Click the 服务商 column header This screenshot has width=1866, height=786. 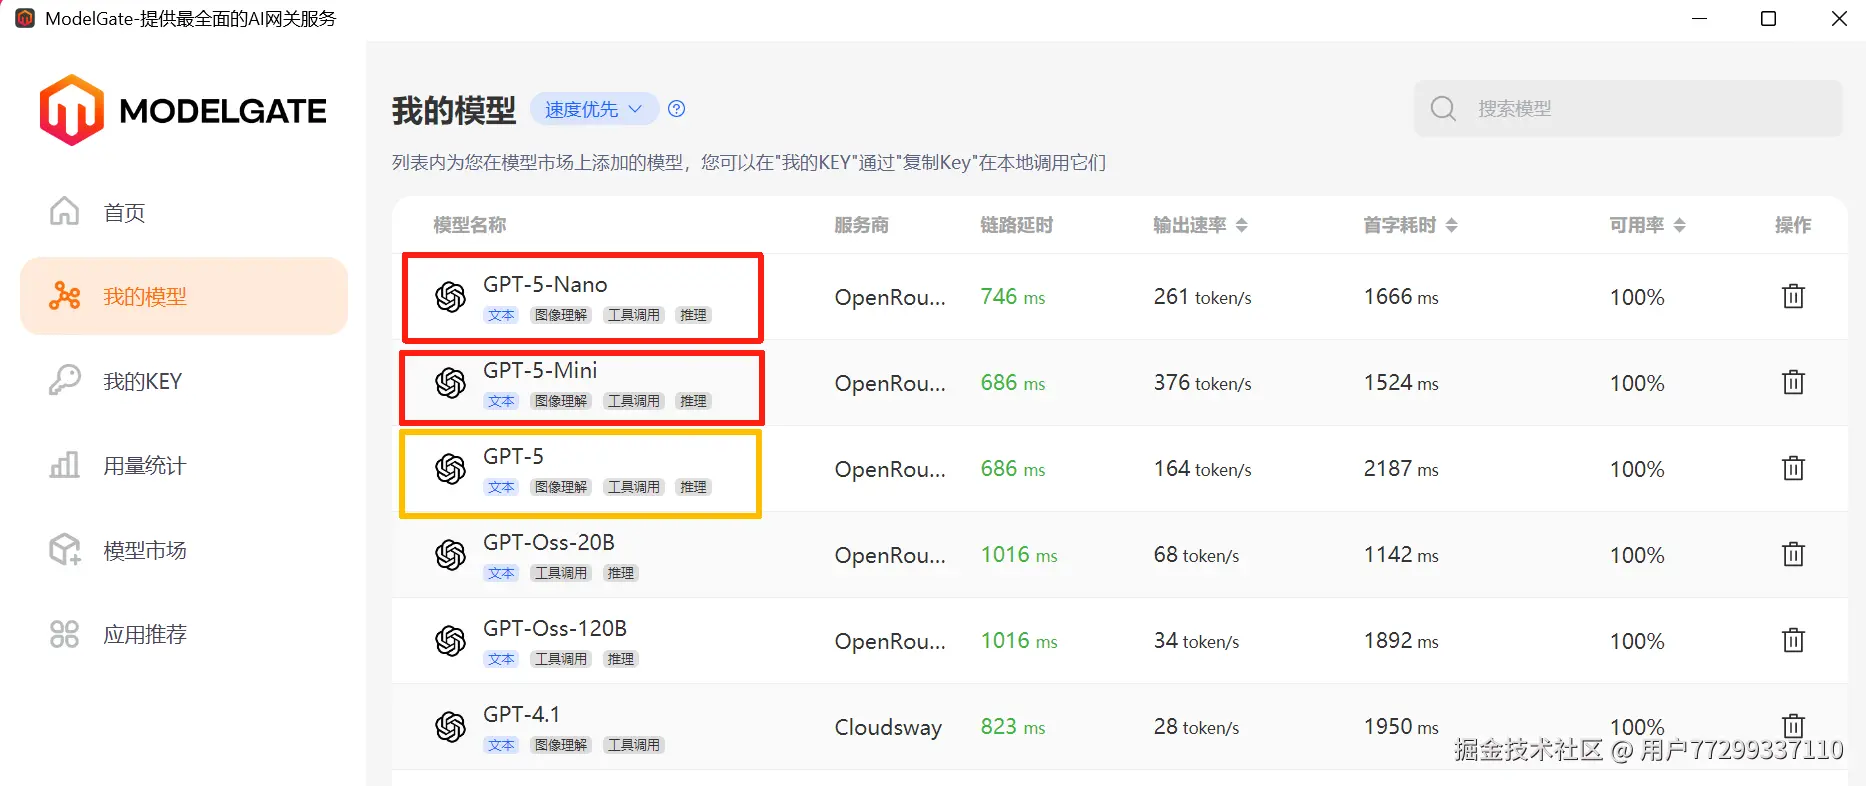861,225
